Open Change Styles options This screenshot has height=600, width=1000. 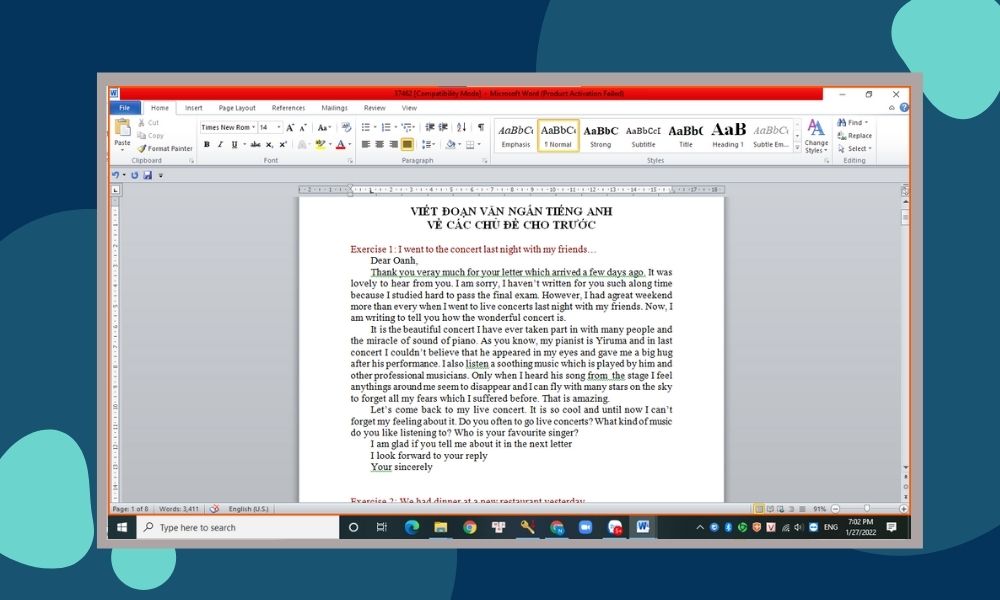point(816,134)
